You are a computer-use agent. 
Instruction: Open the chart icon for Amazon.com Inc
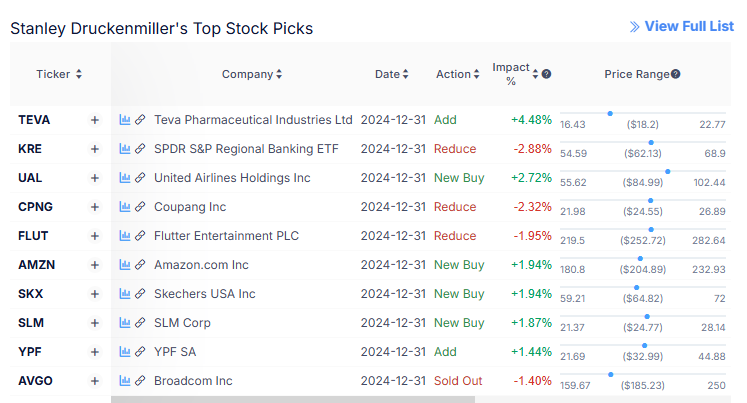pyautogui.click(x=125, y=265)
